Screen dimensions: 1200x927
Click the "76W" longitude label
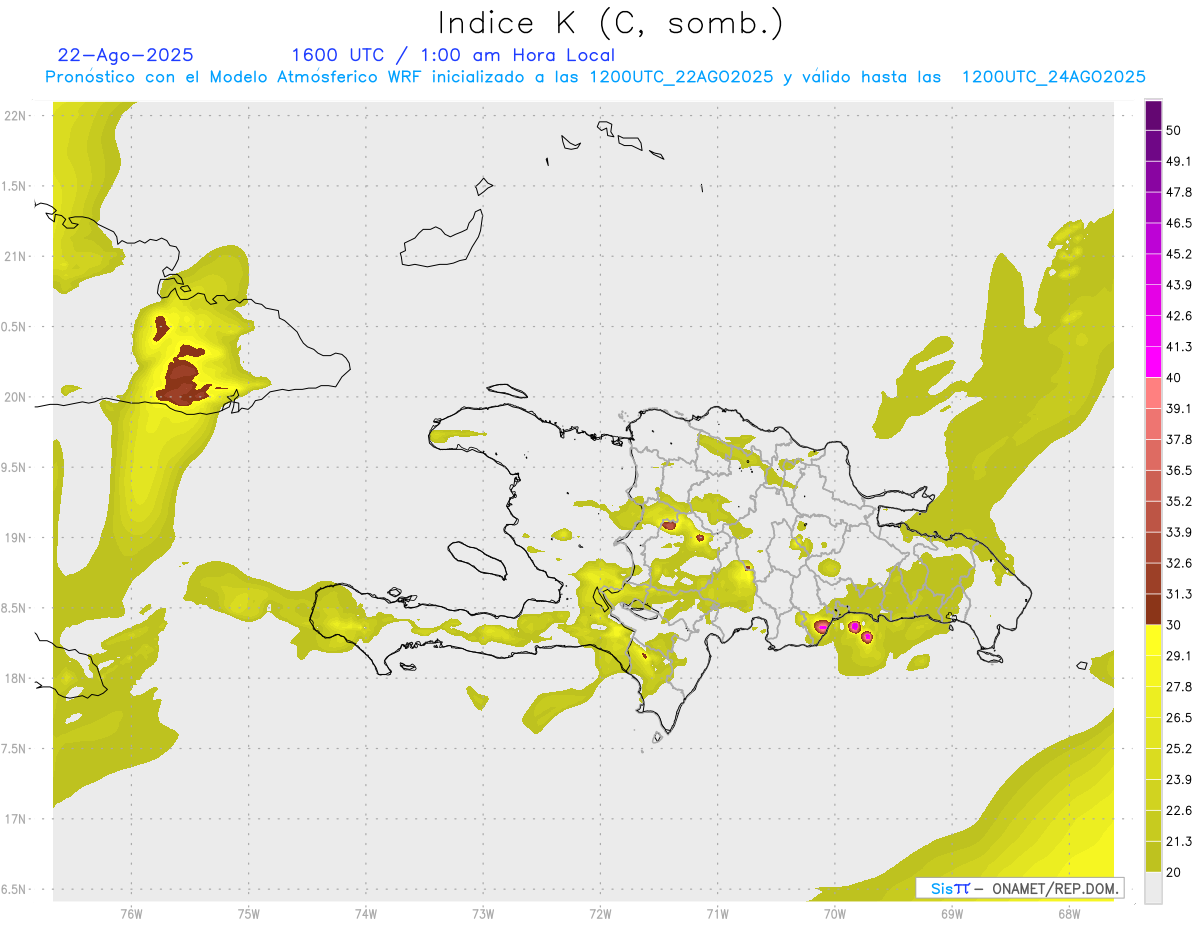(x=131, y=913)
